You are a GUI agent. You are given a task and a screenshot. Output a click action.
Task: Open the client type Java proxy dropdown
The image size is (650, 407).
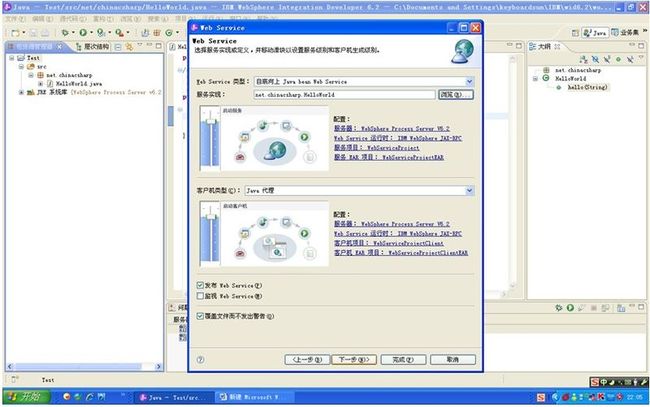click(x=469, y=190)
